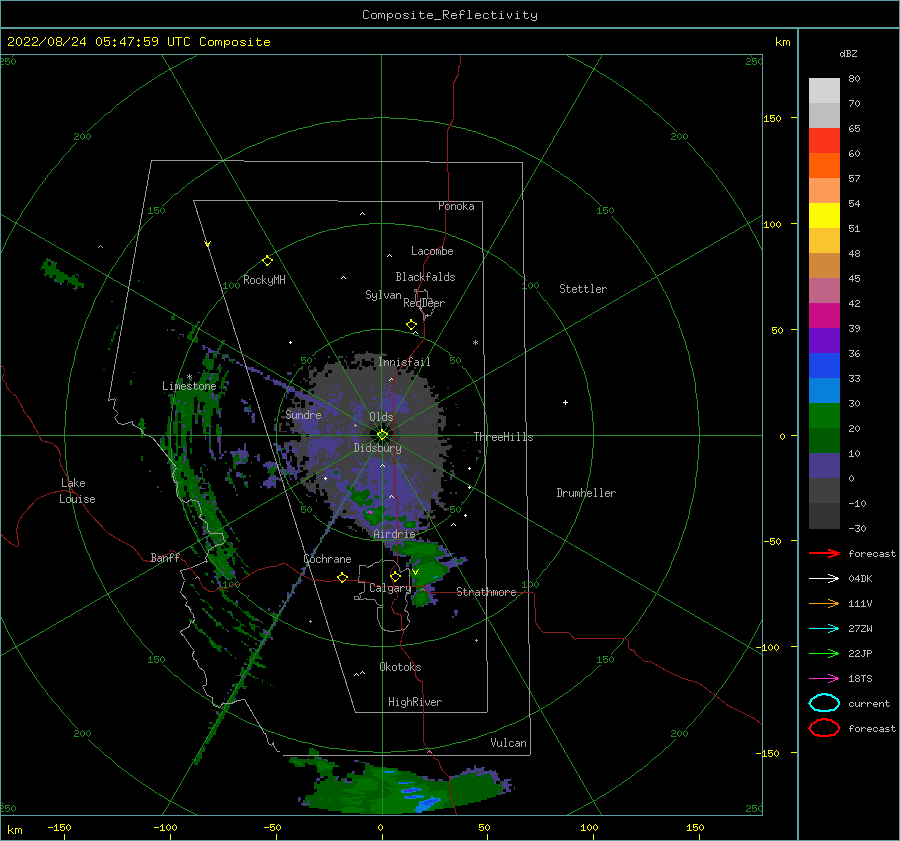This screenshot has height=841, width=900.
Task: Select the HighRiver city label
Action: tap(415, 702)
